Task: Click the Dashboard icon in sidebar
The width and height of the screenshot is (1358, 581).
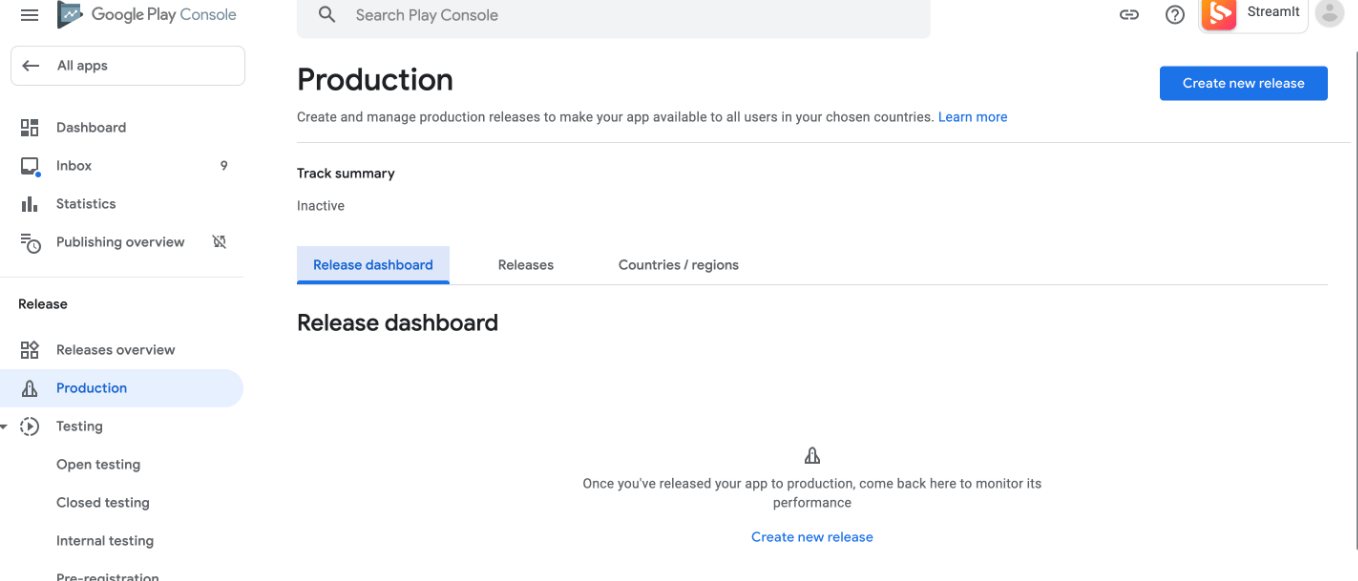Action: [30, 128]
